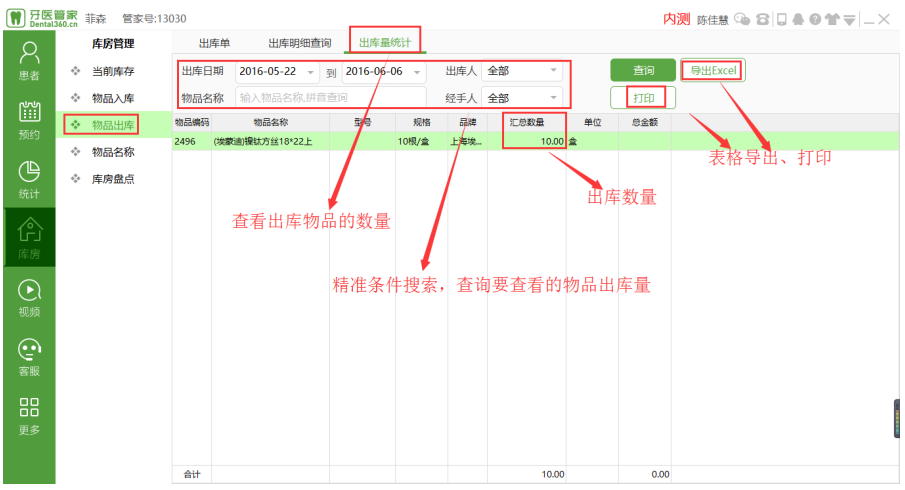Click the telephone icon in title bar
This screenshot has width=905, height=490.
(762, 20)
